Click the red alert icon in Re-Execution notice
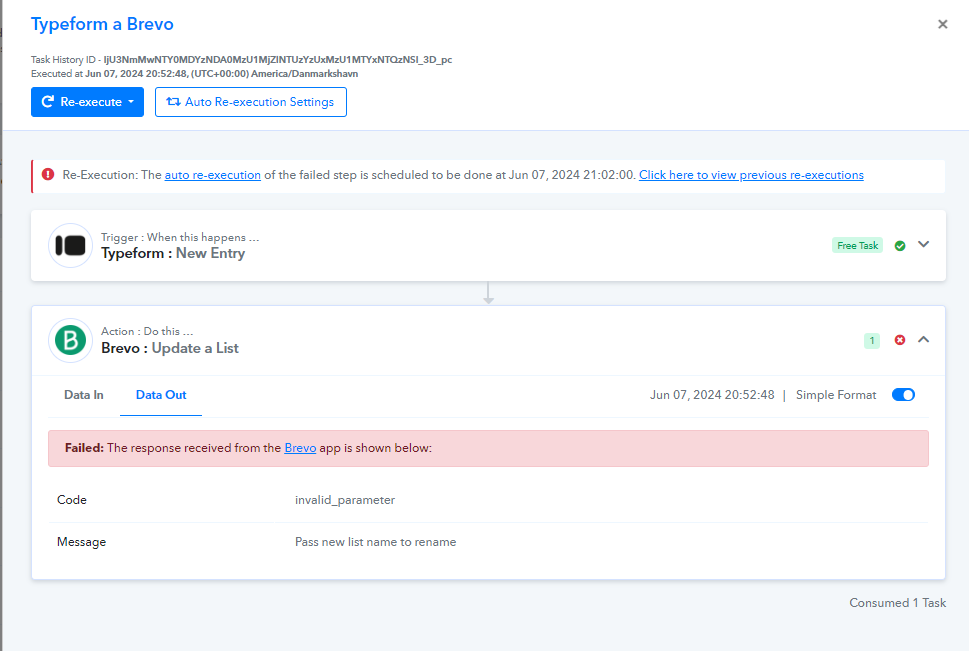The width and height of the screenshot is (969, 651). coord(48,174)
